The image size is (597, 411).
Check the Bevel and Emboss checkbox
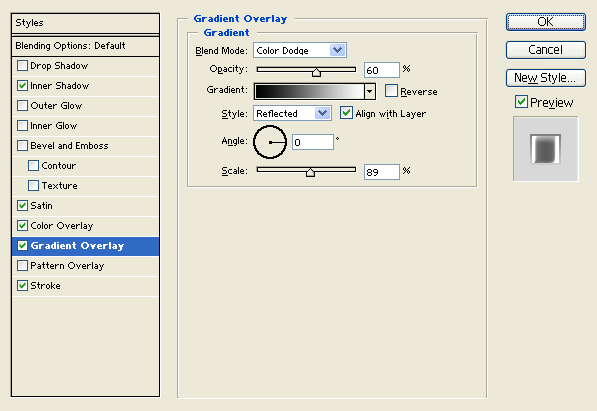[x=22, y=146]
